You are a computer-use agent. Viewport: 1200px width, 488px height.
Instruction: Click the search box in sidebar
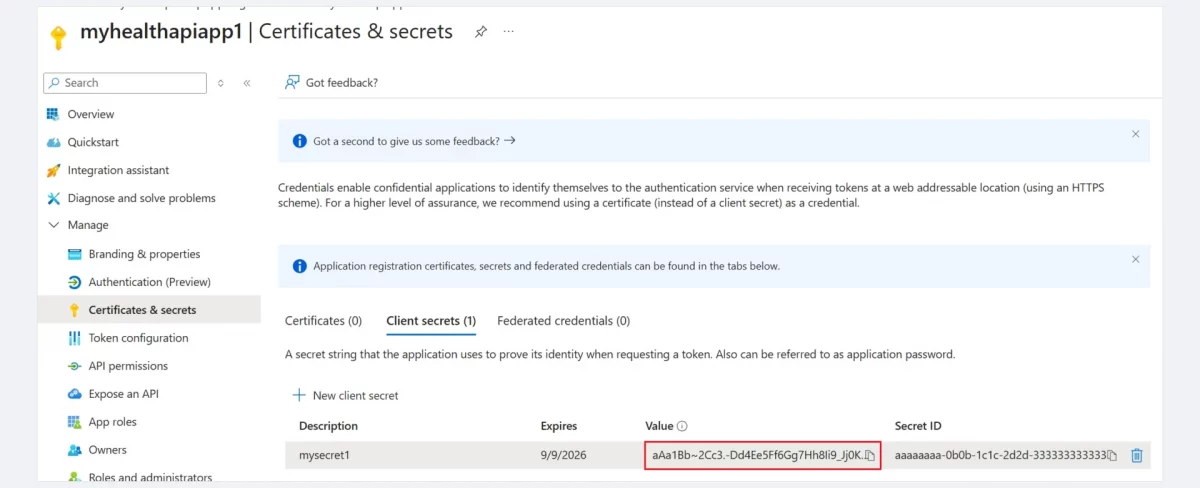[125, 83]
